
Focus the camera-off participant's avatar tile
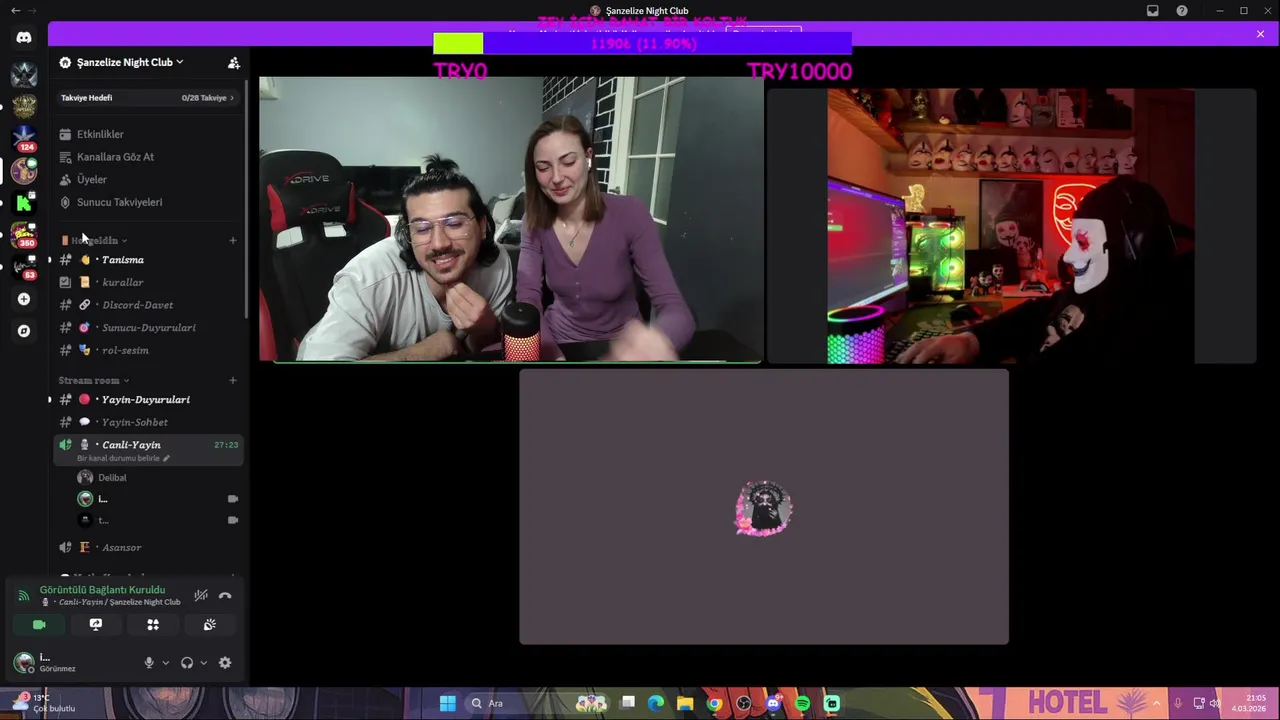click(x=764, y=507)
